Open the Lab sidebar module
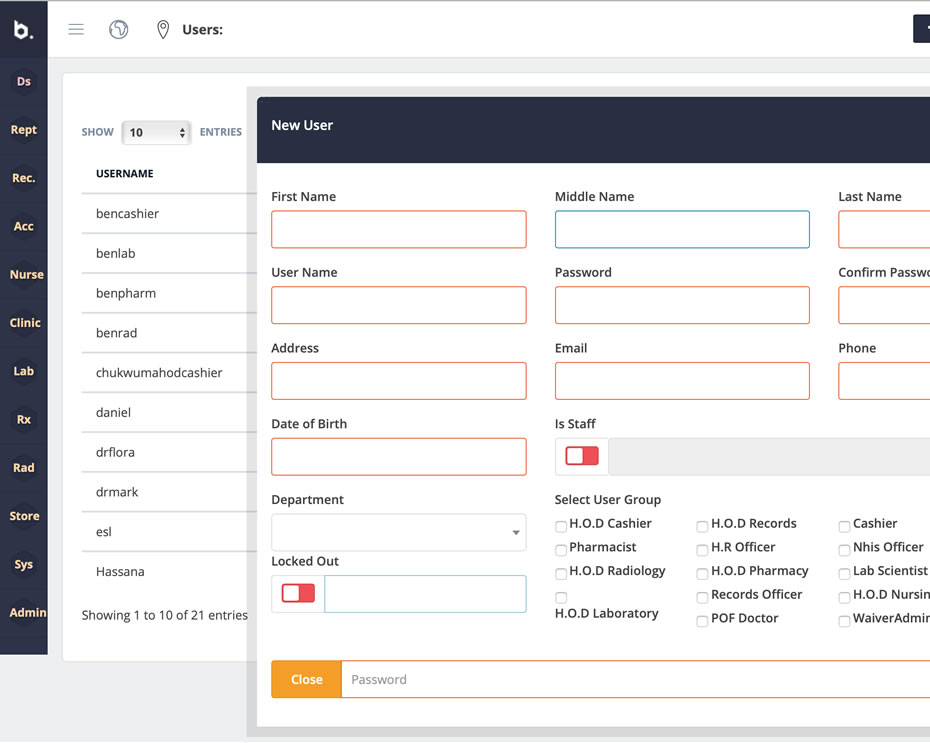This screenshot has width=930, height=743. [24, 371]
